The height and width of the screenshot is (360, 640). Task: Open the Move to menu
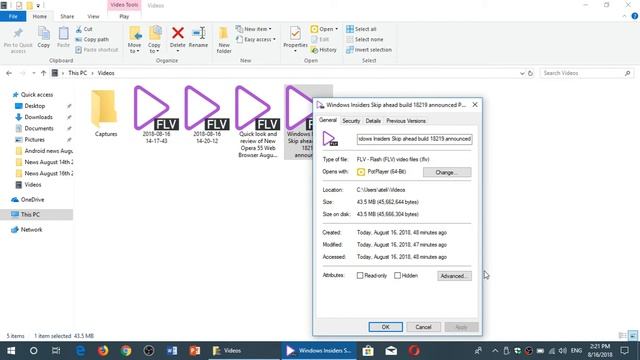coord(134,40)
